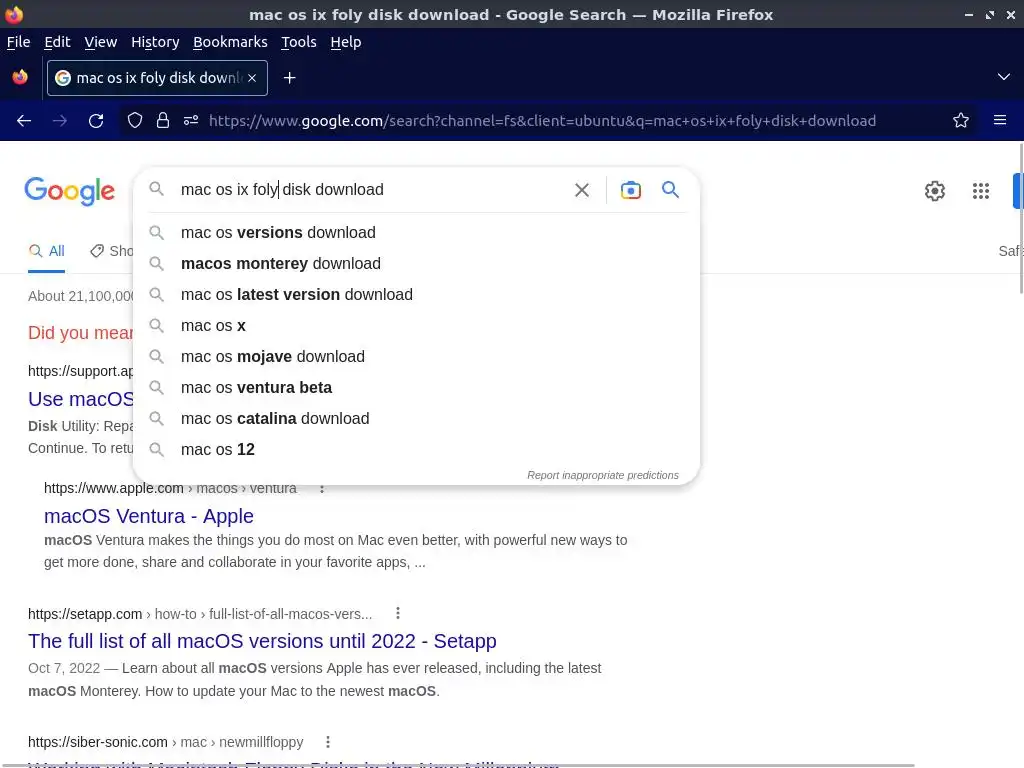This screenshot has height=768, width=1024.
Task: Click the Did you mean text
Action: pyautogui.click(x=80, y=333)
